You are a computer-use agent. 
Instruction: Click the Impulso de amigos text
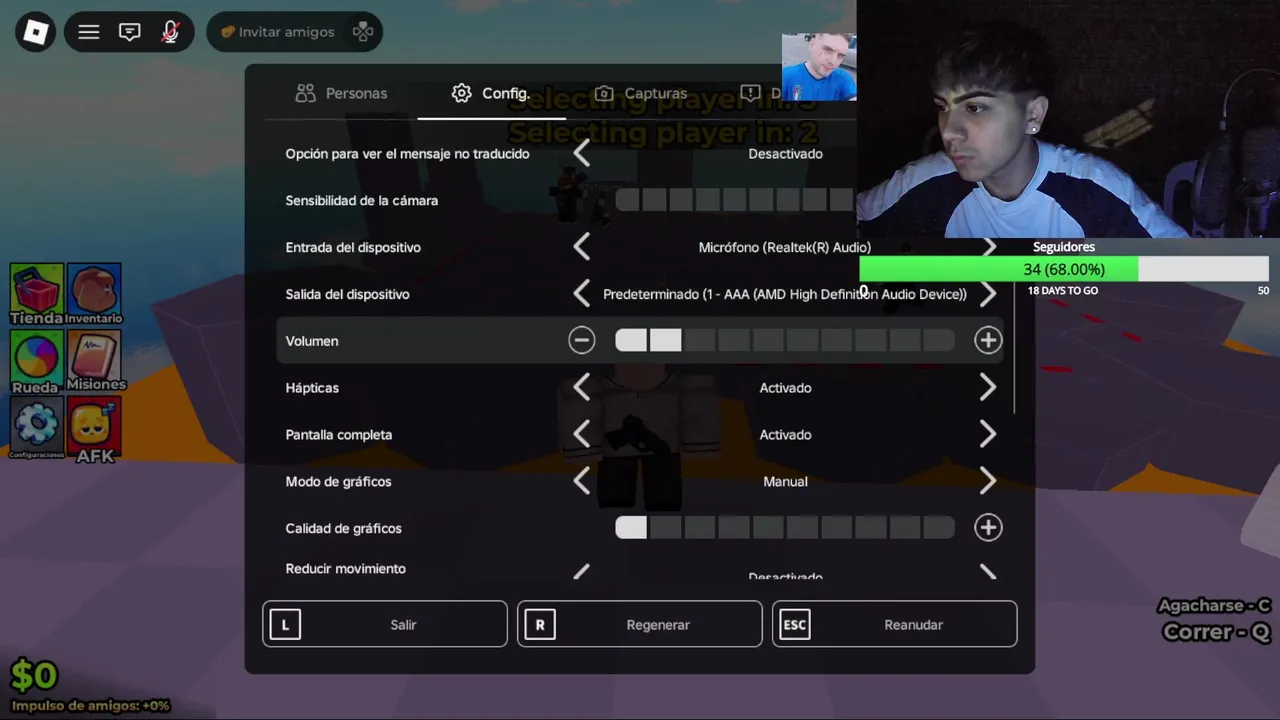[90, 705]
